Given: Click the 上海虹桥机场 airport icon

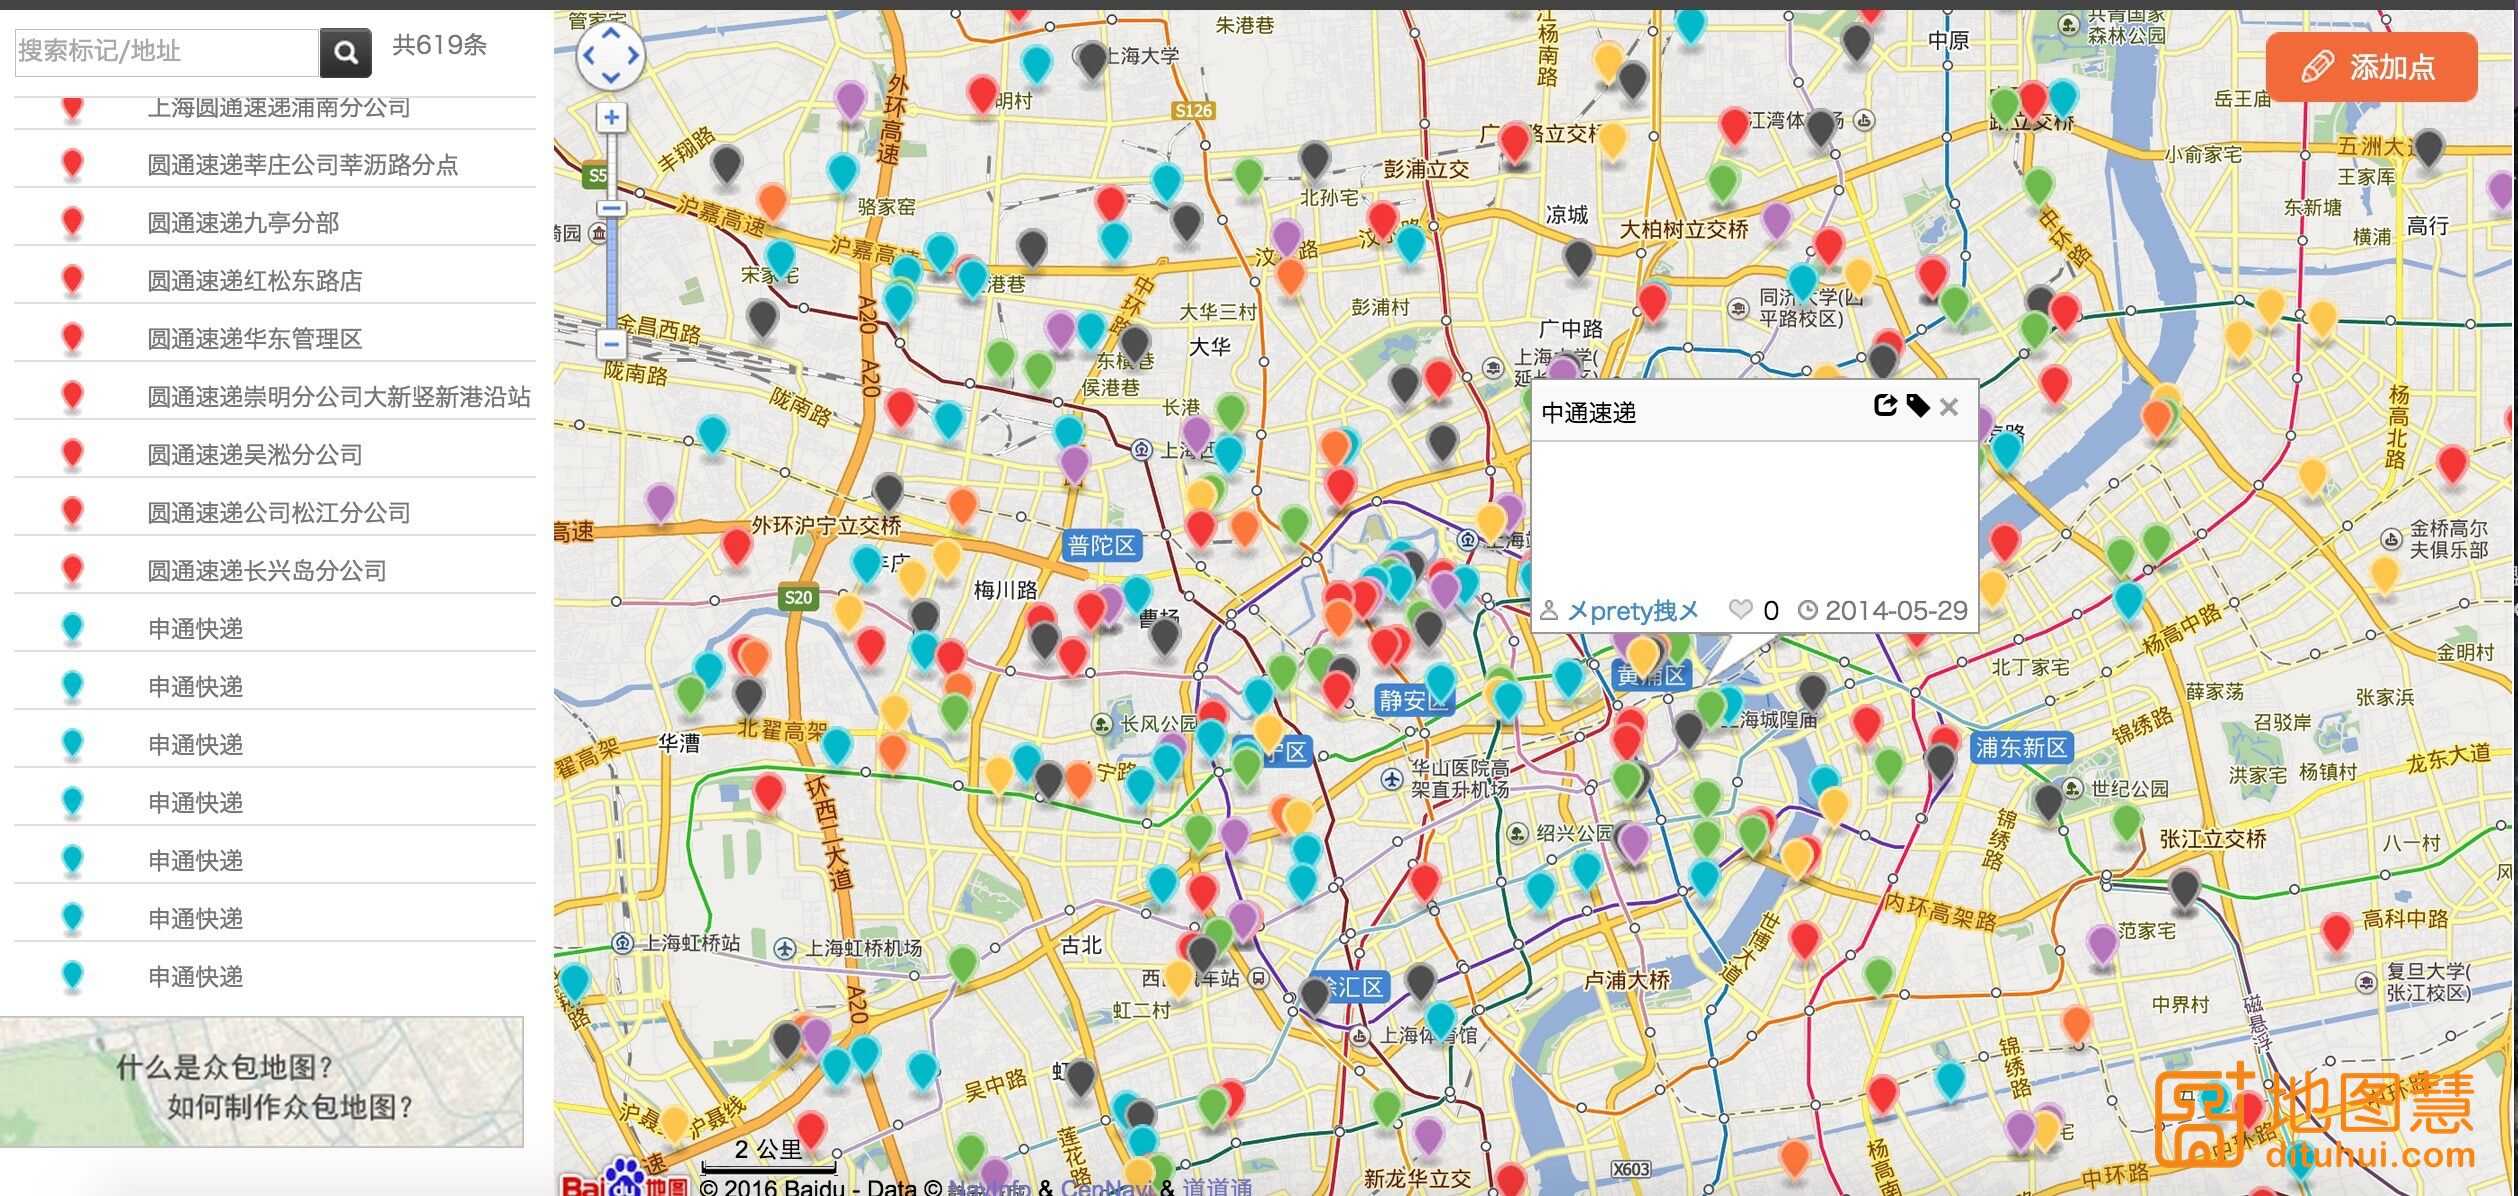Looking at the screenshot, I should pos(786,947).
